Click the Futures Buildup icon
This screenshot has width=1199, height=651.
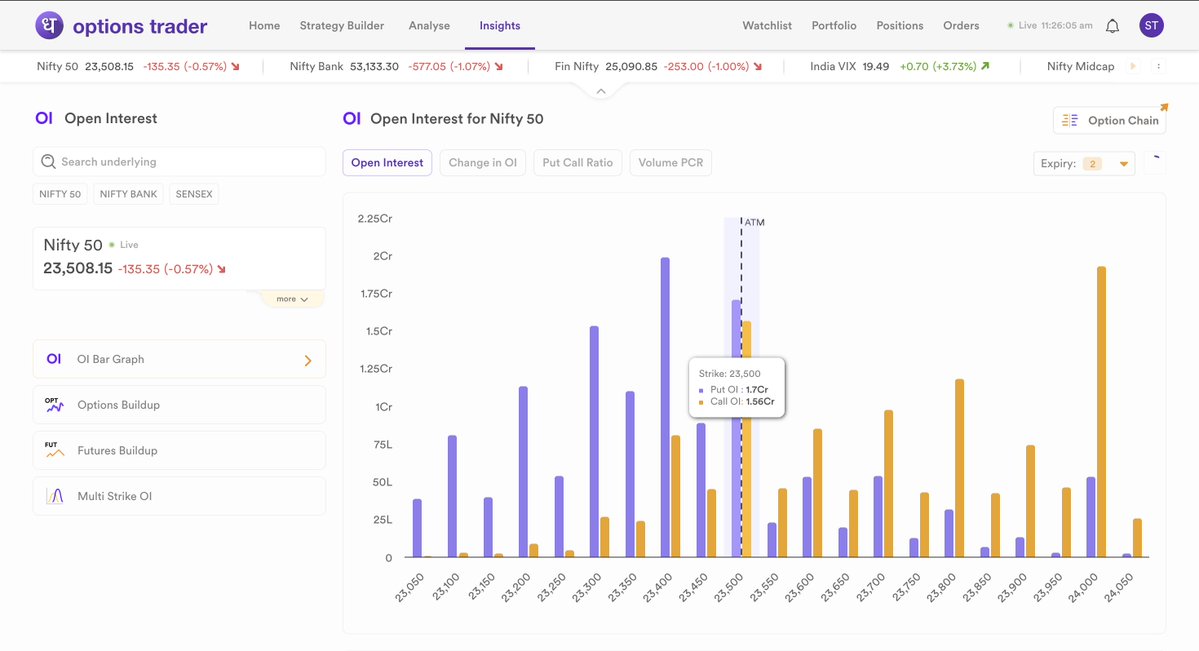pos(54,451)
